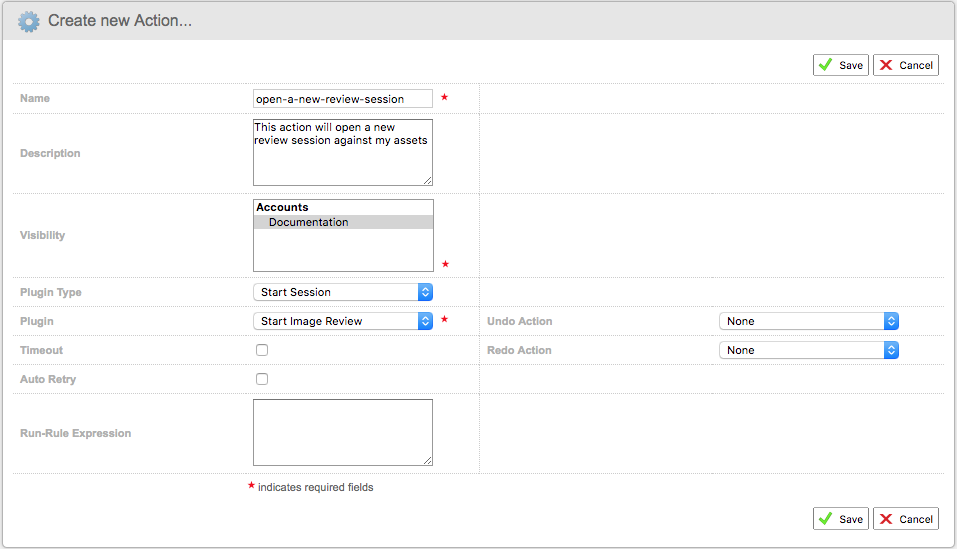The image size is (957, 549).
Task: Select the Accounts group in Visibility list
Action: 283,207
